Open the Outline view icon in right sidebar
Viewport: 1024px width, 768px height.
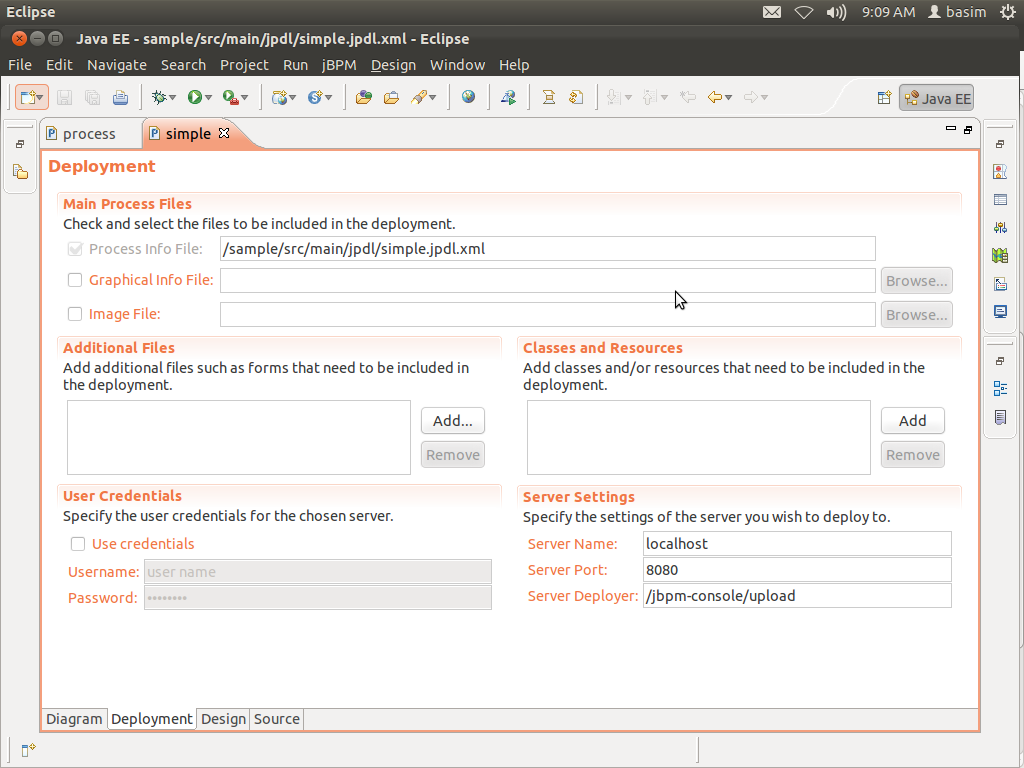click(x=1000, y=389)
